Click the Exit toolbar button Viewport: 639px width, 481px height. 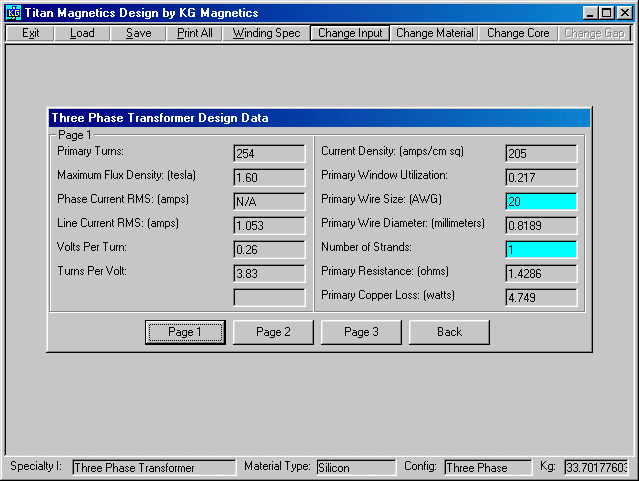coord(30,33)
